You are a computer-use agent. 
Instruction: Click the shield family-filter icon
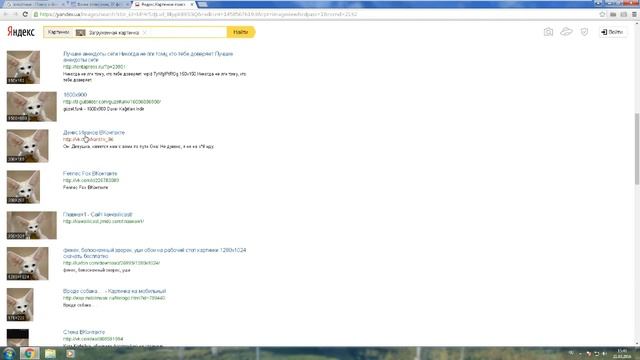[x=584, y=32]
